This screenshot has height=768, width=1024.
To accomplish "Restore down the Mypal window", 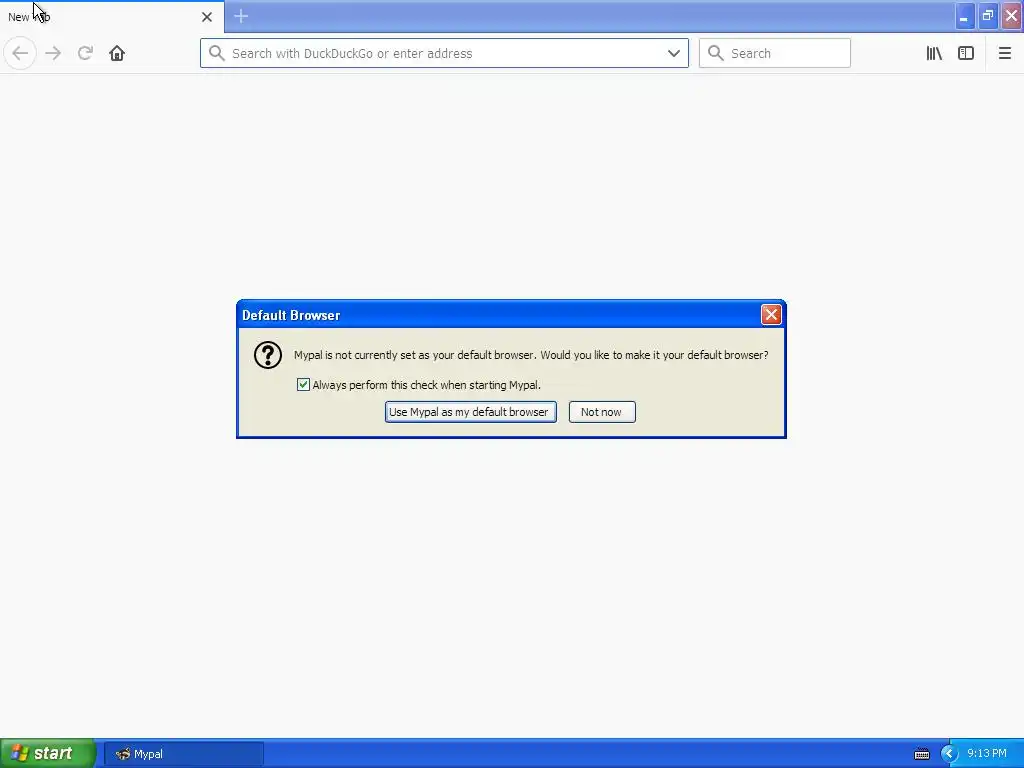I will point(988,16).
